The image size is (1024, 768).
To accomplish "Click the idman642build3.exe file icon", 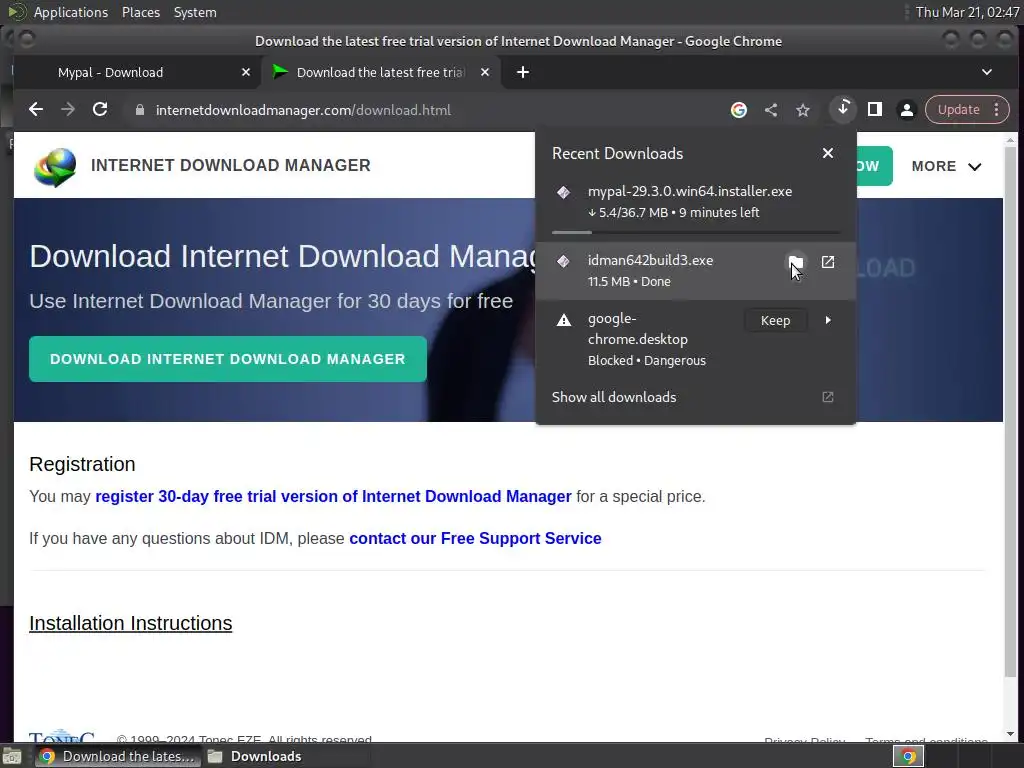I will [563, 261].
